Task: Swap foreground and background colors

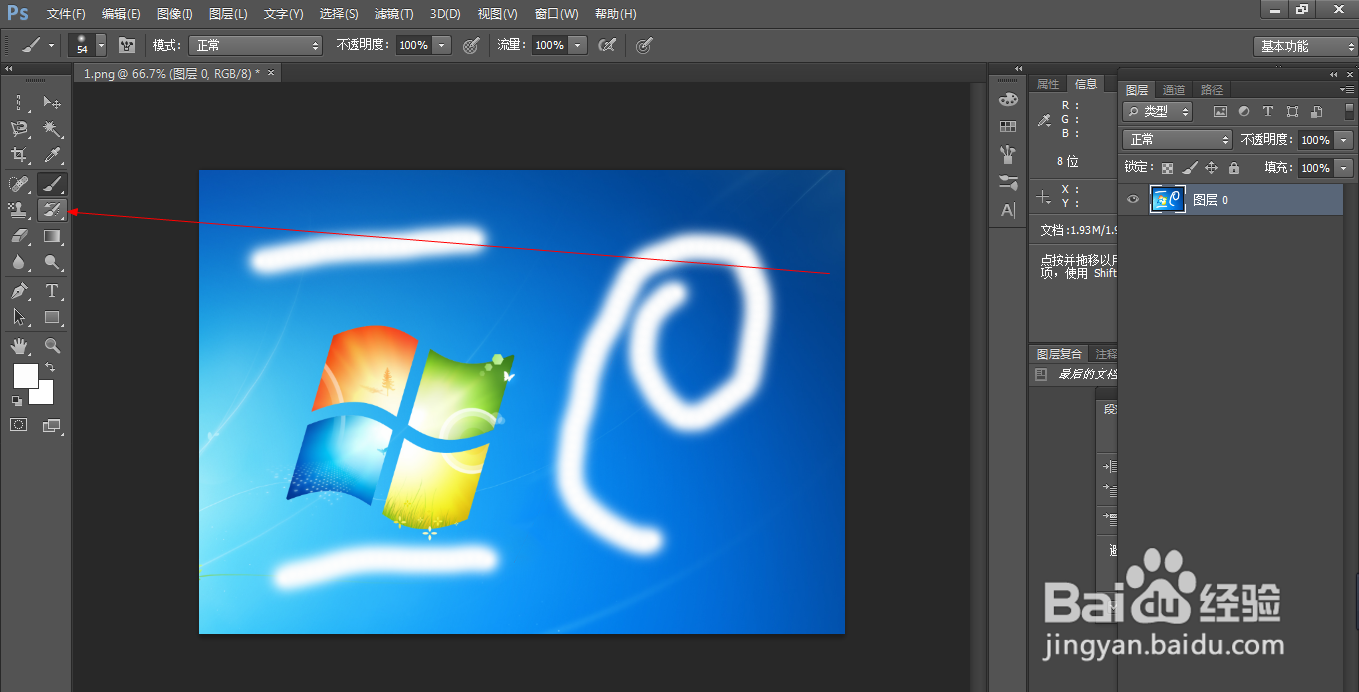Action: click(50, 368)
